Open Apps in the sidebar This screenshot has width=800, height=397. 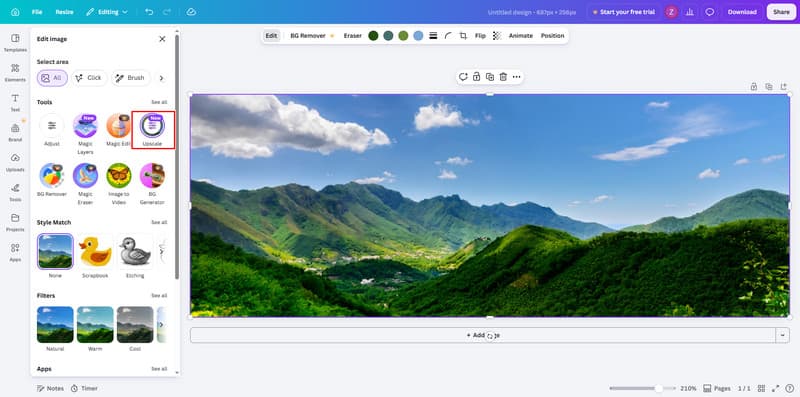(x=15, y=253)
